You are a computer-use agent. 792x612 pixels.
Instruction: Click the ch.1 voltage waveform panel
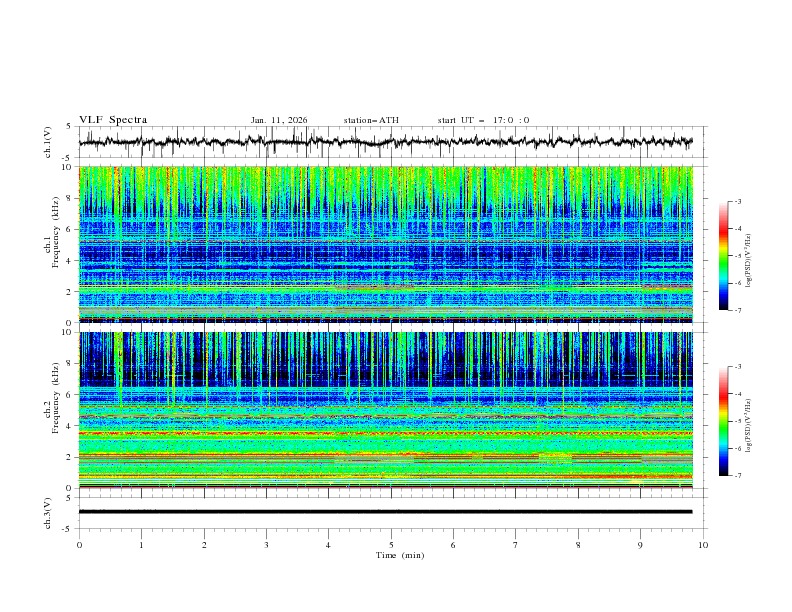coord(390,142)
